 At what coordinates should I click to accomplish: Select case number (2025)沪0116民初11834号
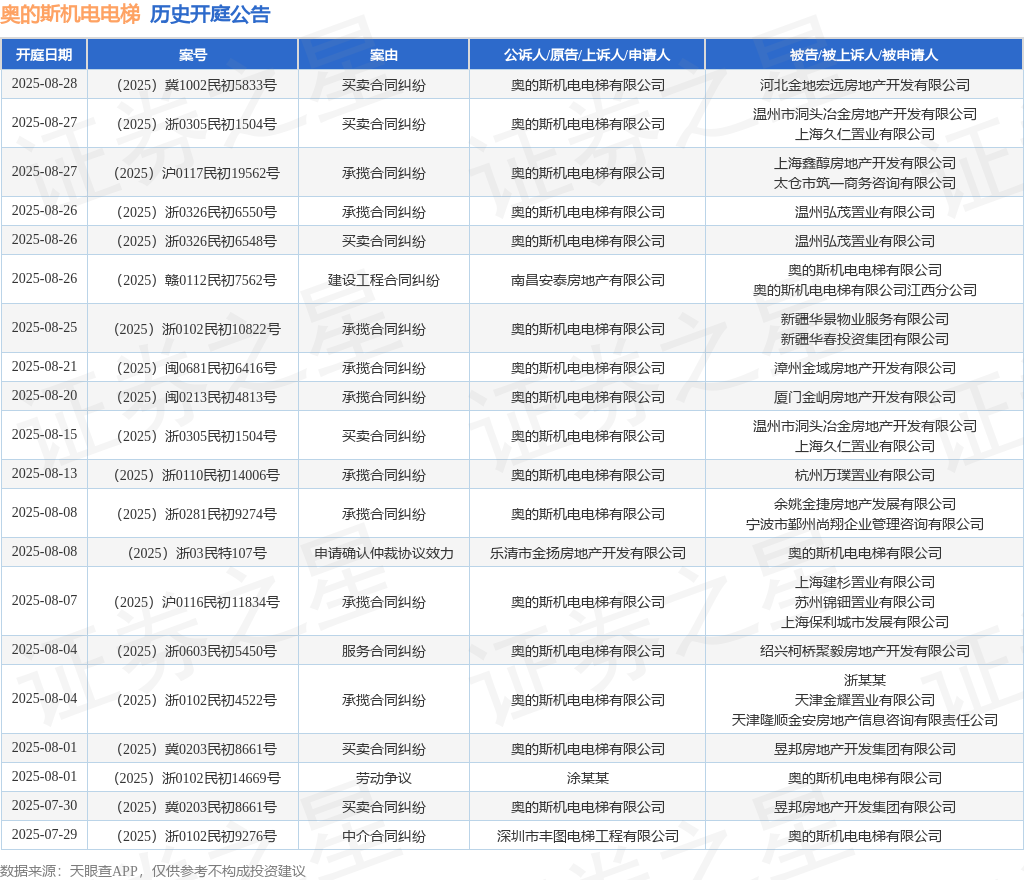tap(196, 602)
